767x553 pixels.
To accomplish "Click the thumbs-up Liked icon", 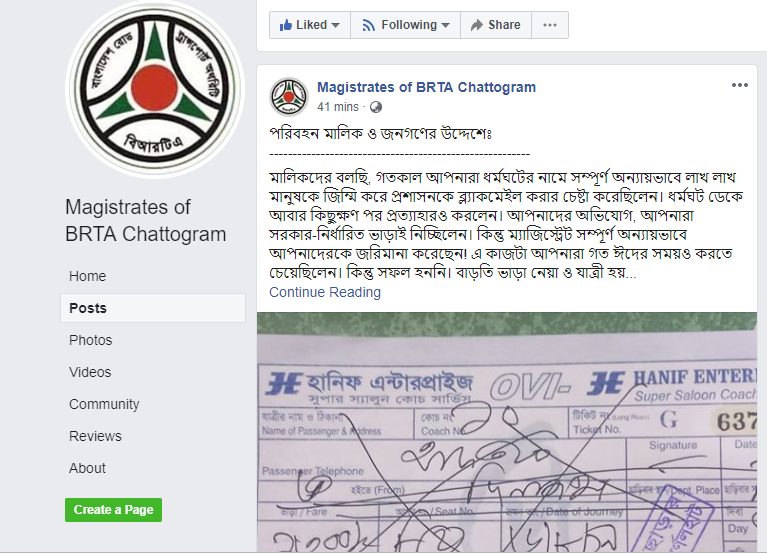I will [x=286, y=25].
